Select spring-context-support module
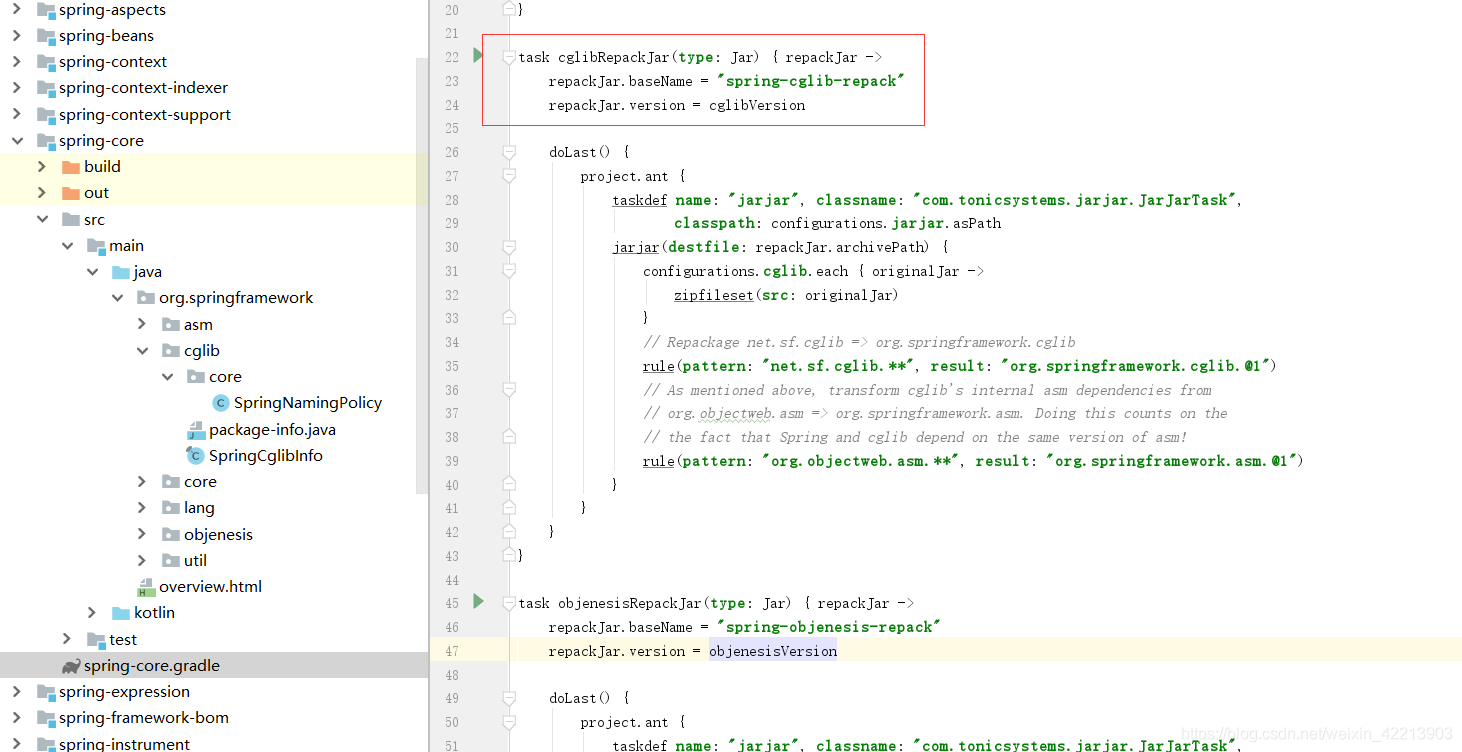 point(145,115)
